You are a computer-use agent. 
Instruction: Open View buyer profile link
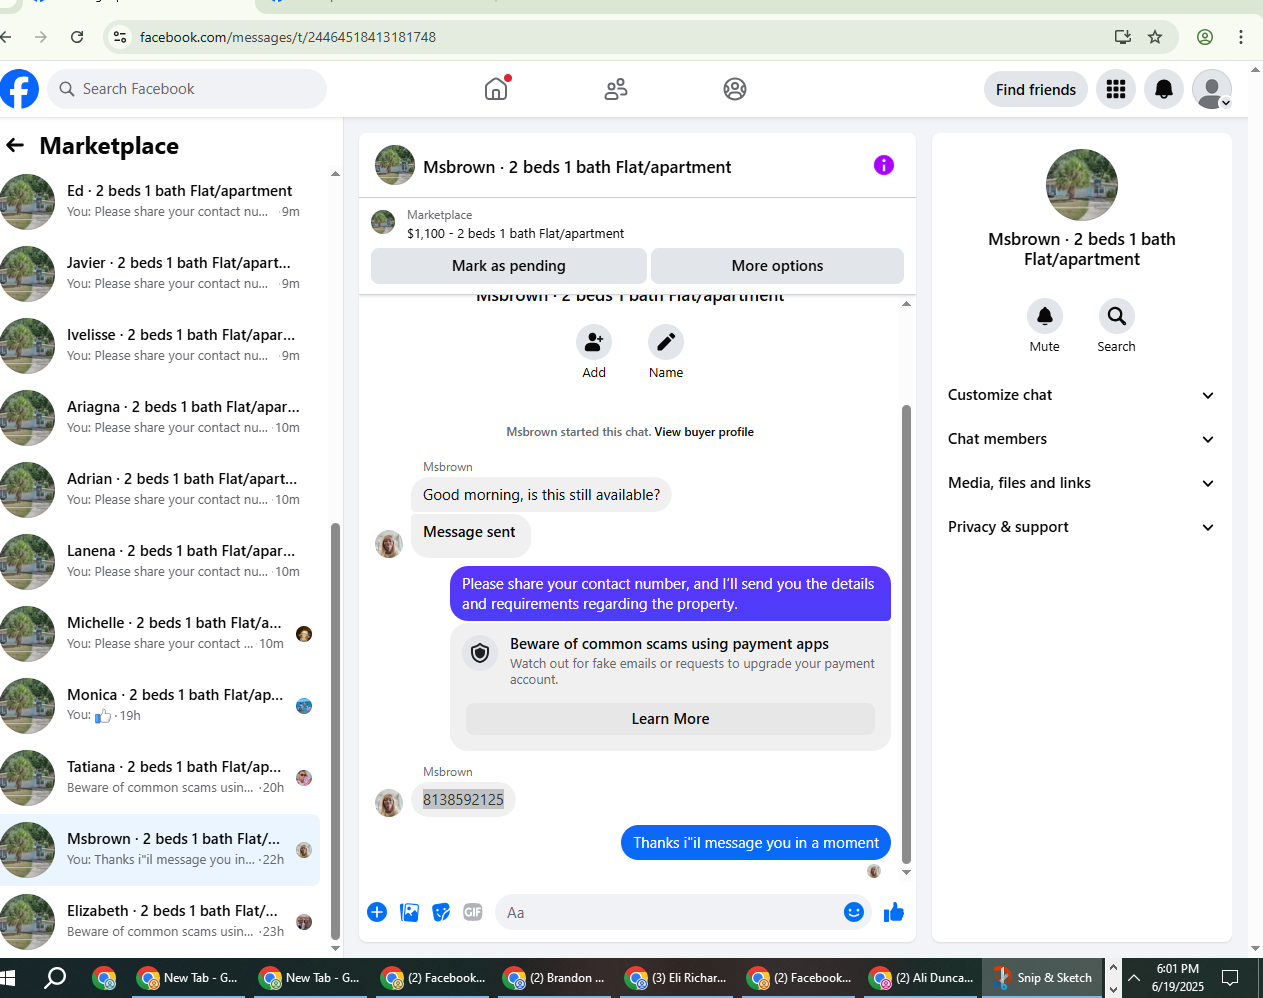[704, 432]
